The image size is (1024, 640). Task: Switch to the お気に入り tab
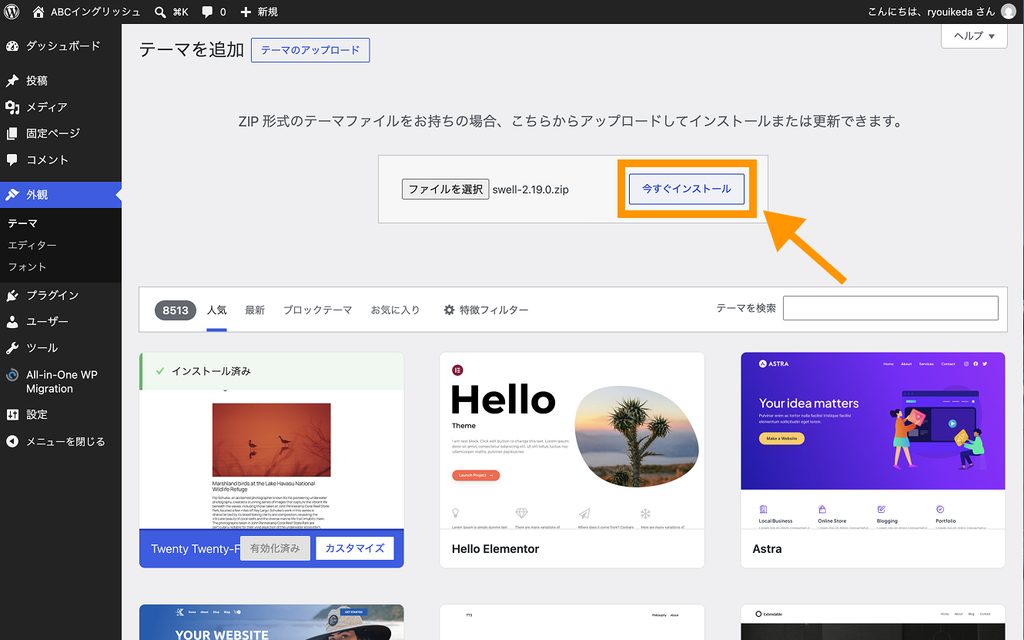[395, 310]
